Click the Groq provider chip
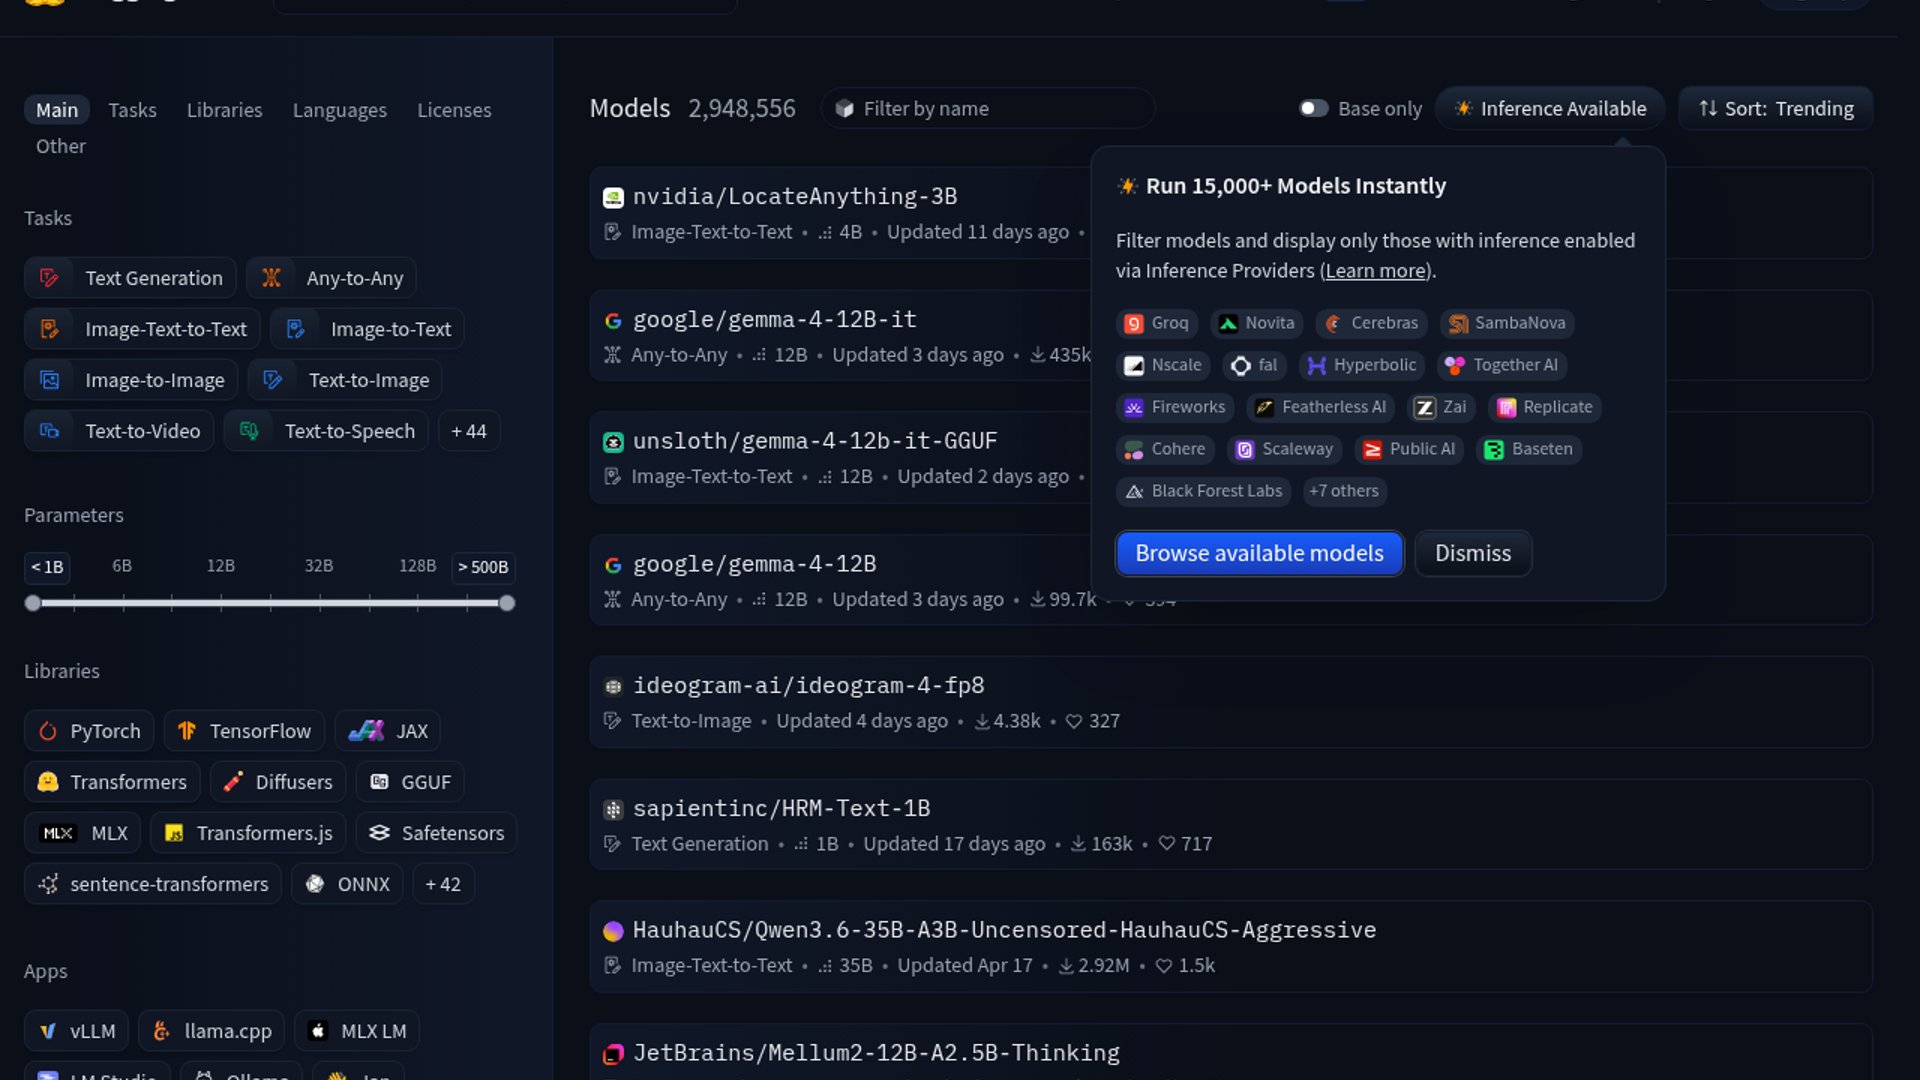Screen dimensions: 1920x1080 (1156, 323)
